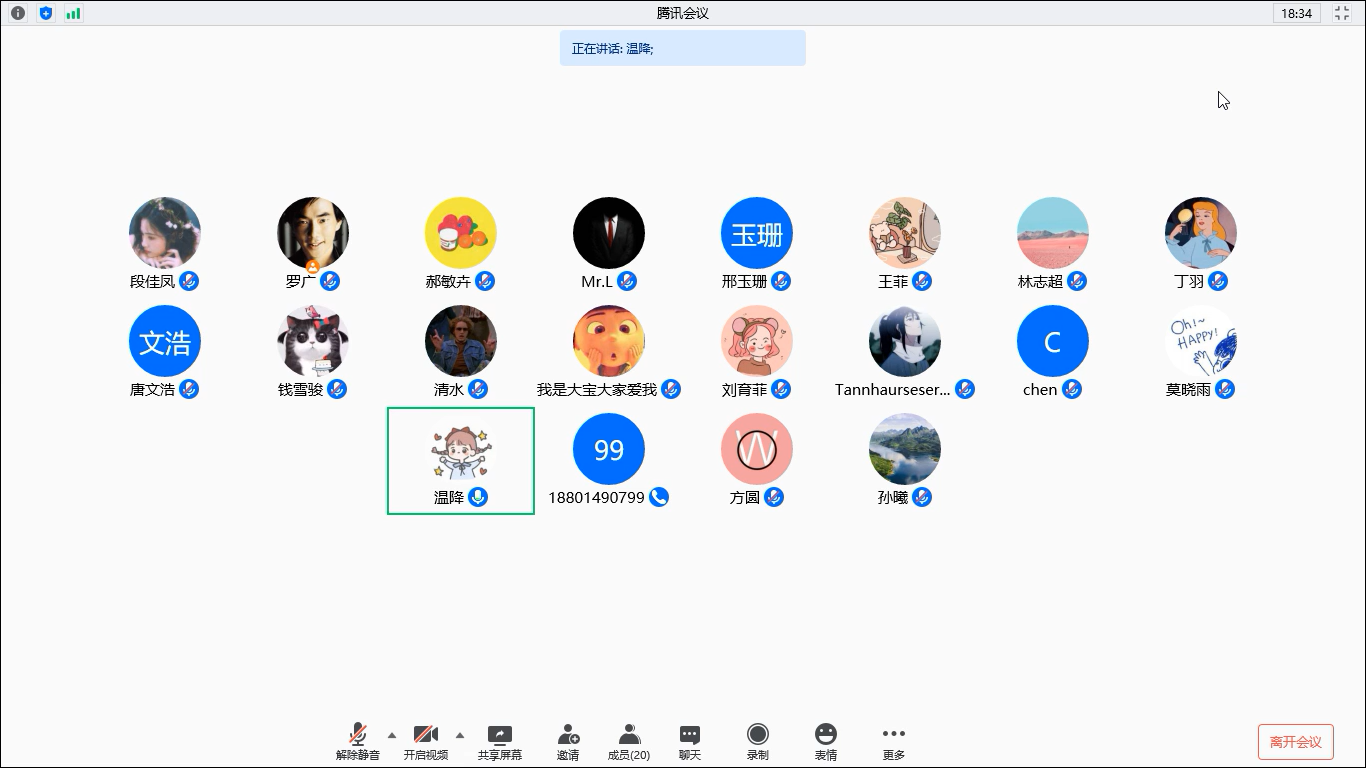Click the 18:34 meeting timer
This screenshot has height=768, width=1366.
click(x=1296, y=13)
